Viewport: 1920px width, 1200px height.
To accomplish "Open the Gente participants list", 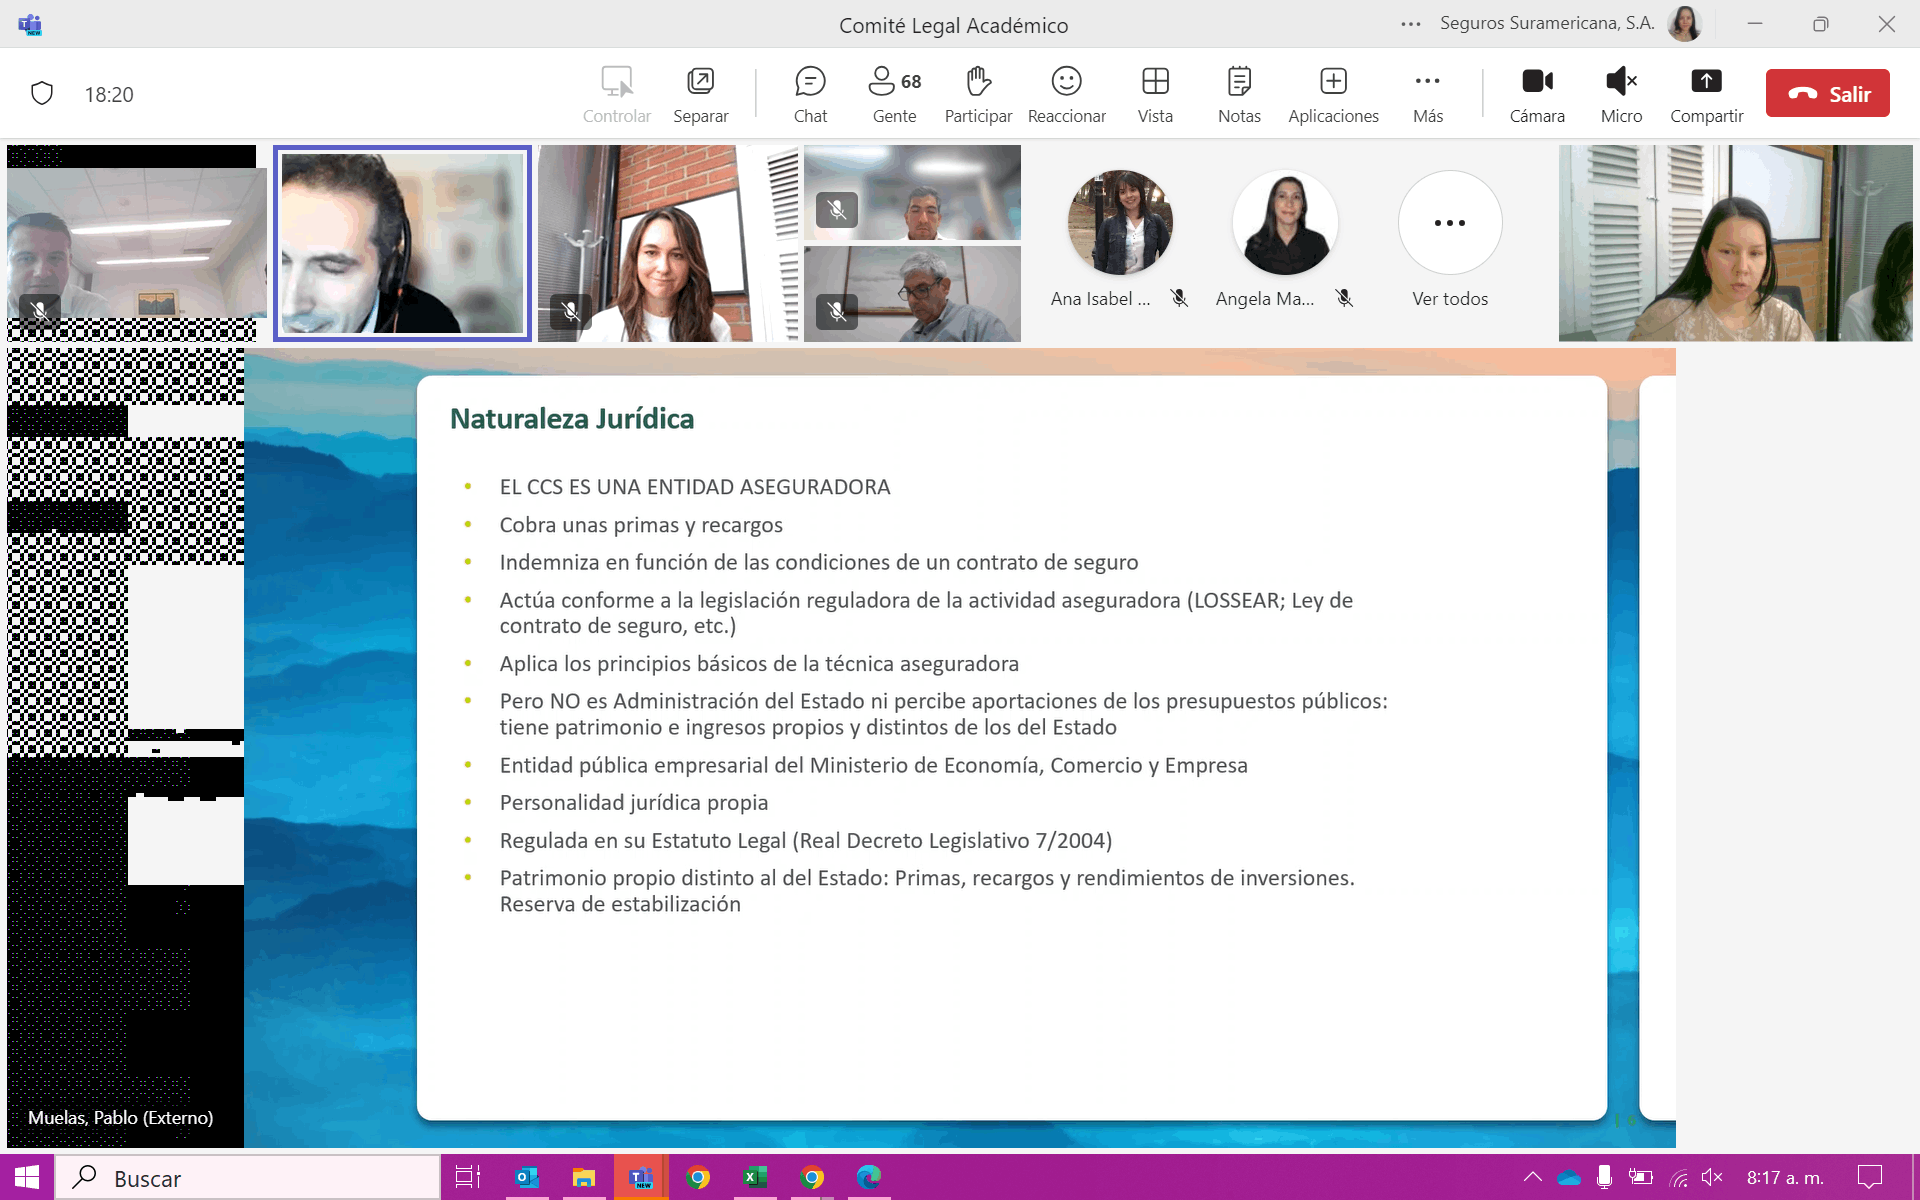I will (894, 94).
